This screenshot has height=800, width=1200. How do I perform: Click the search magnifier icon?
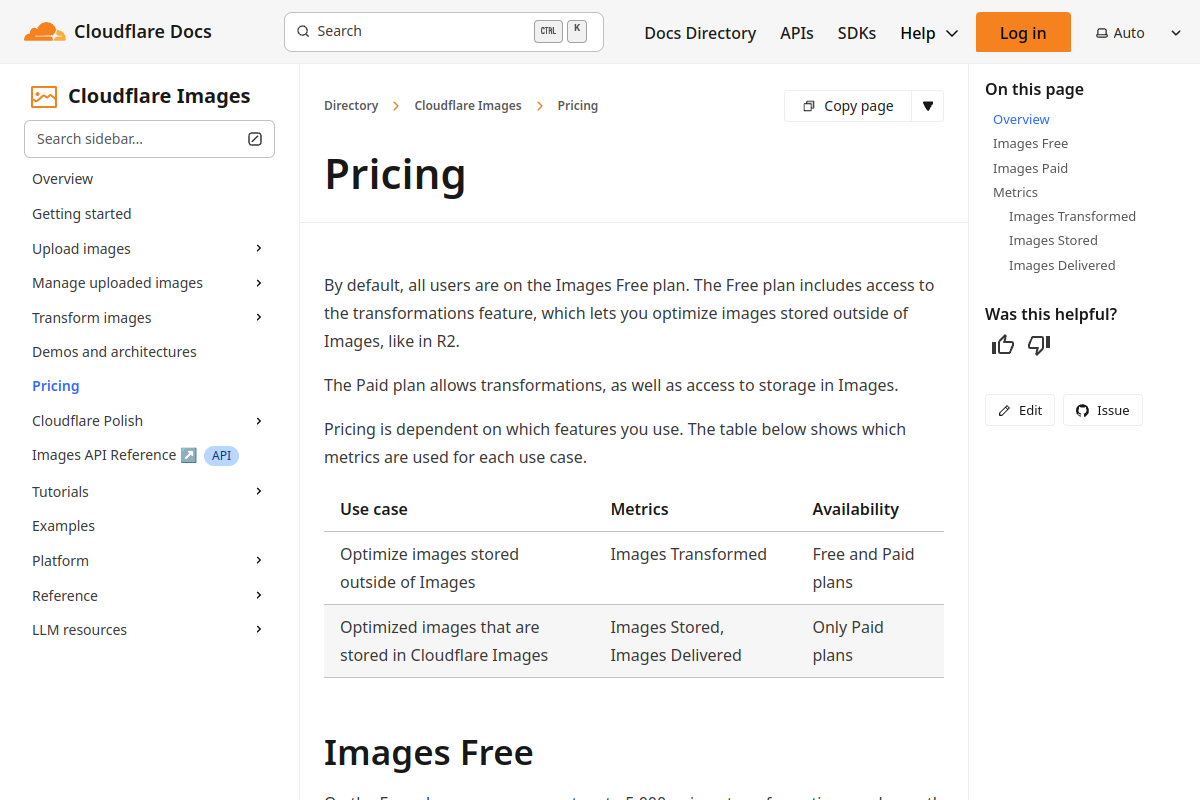(303, 31)
